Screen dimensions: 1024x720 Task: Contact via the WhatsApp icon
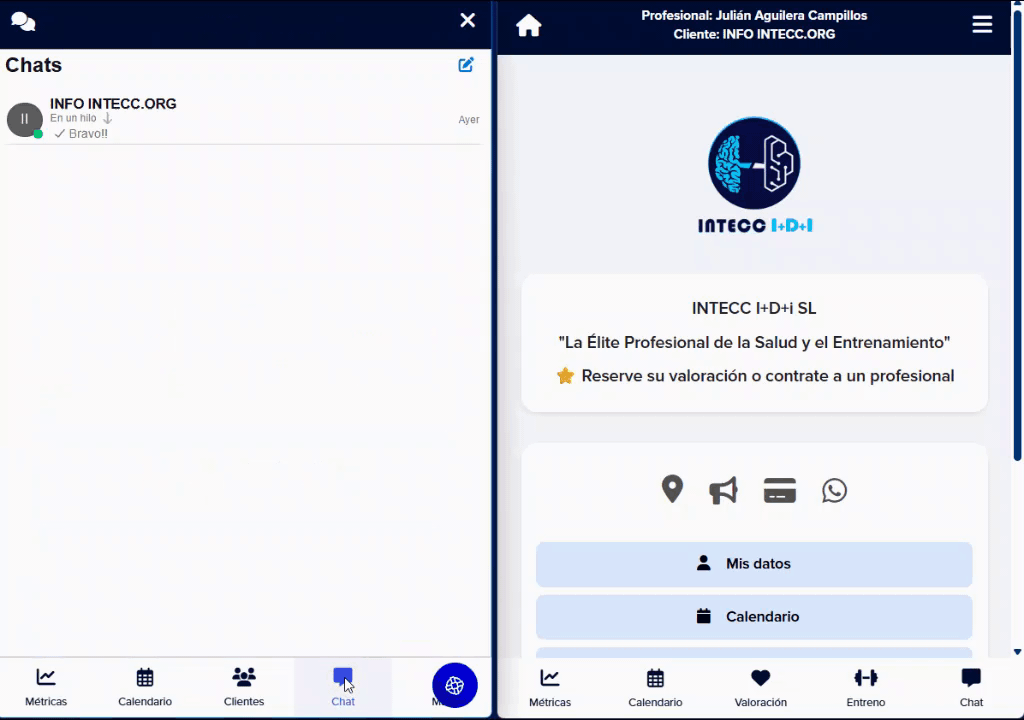(x=835, y=491)
